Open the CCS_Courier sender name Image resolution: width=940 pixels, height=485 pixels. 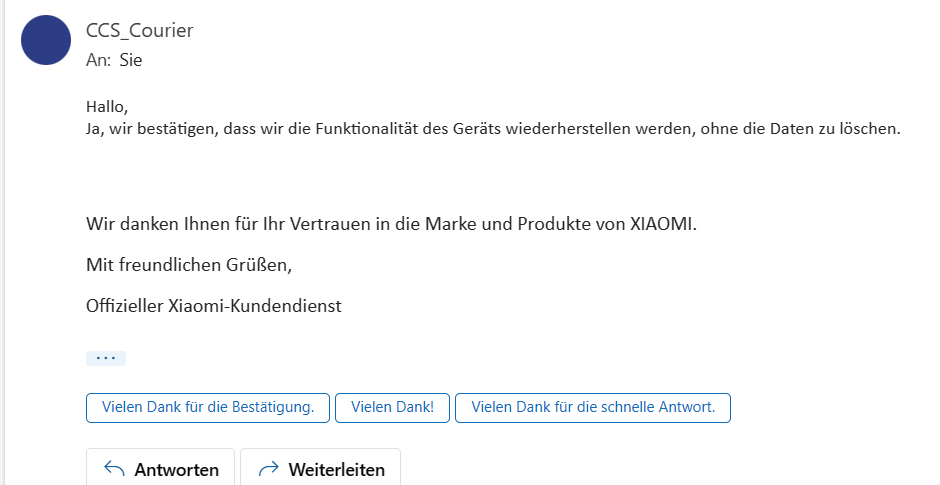click(140, 31)
